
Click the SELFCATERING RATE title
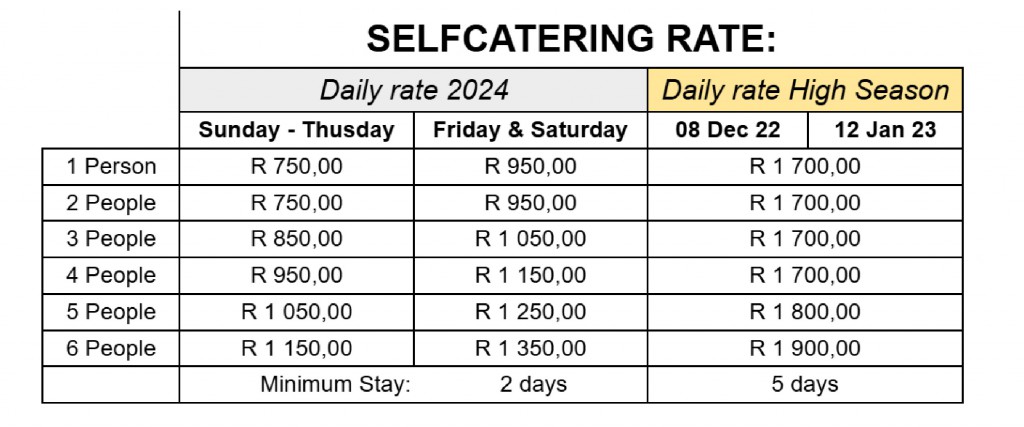tap(571, 39)
